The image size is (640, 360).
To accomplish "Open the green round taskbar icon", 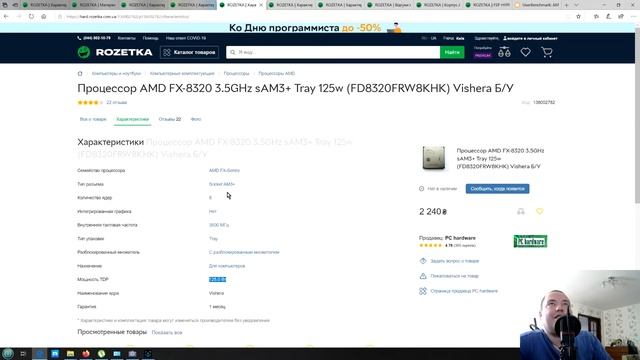I will click(x=101, y=353).
